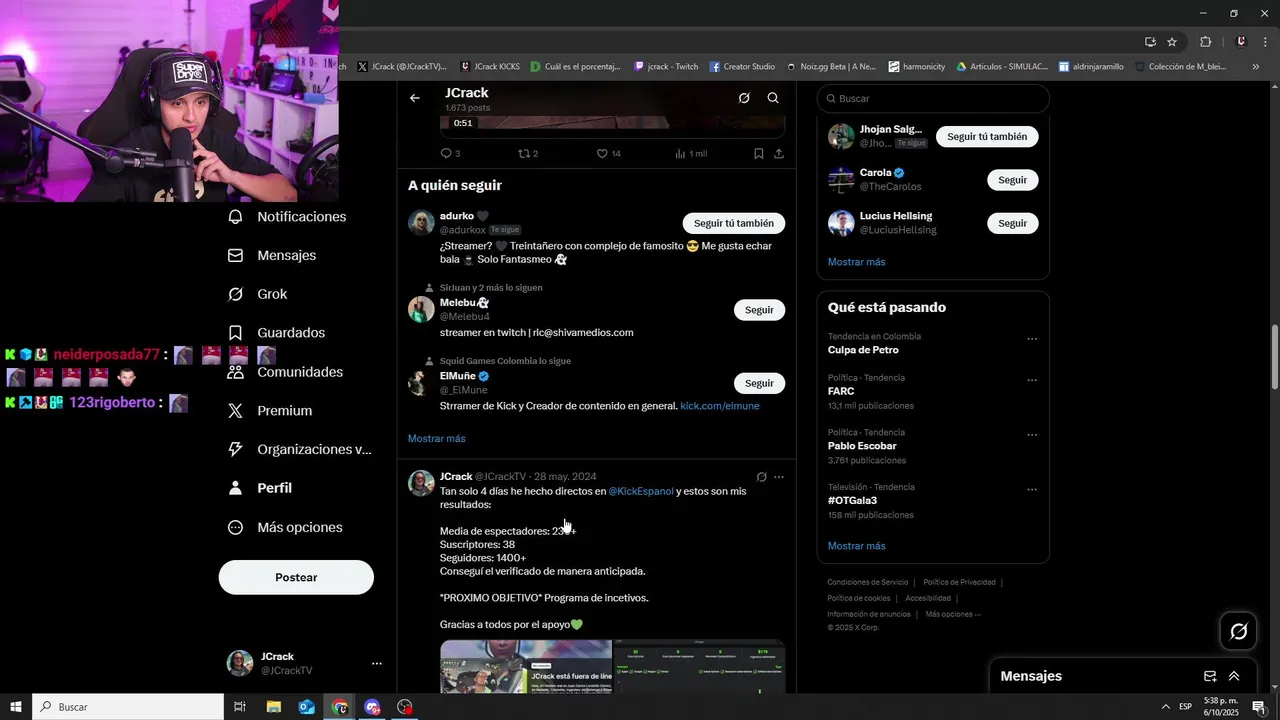Open @KickEspanol mention link
The height and width of the screenshot is (720, 1280).
tap(641, 491)
